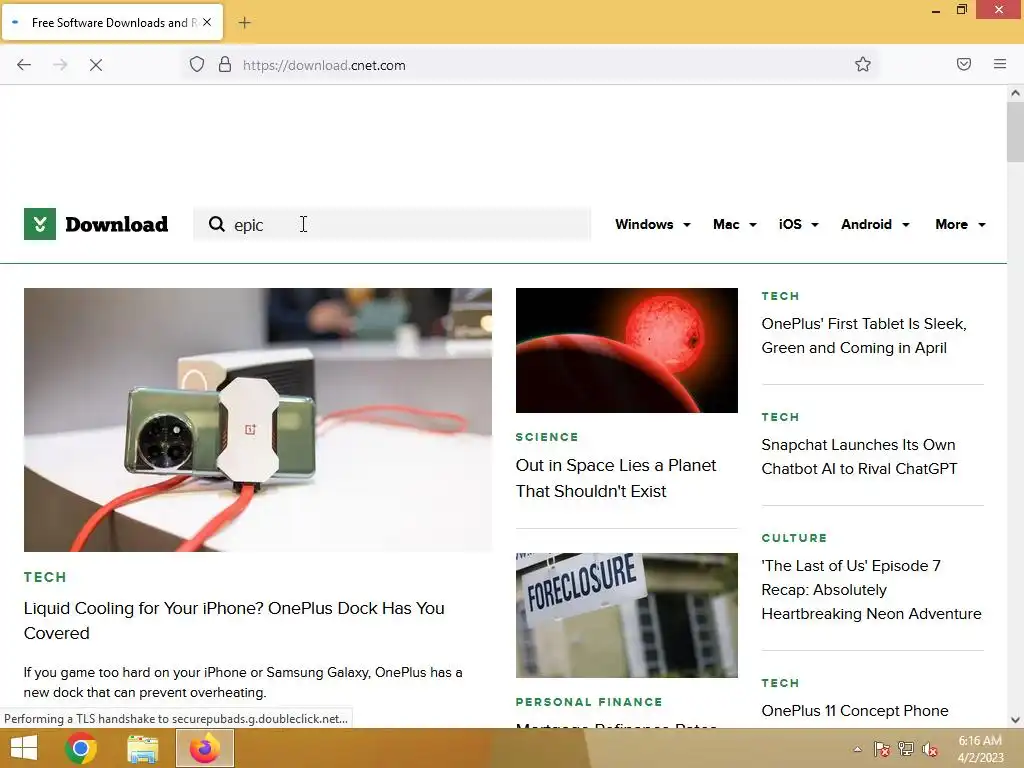Click the muted volume tray icon
This screenshot has height=768, width=1024.
click(x=930, y=749)
